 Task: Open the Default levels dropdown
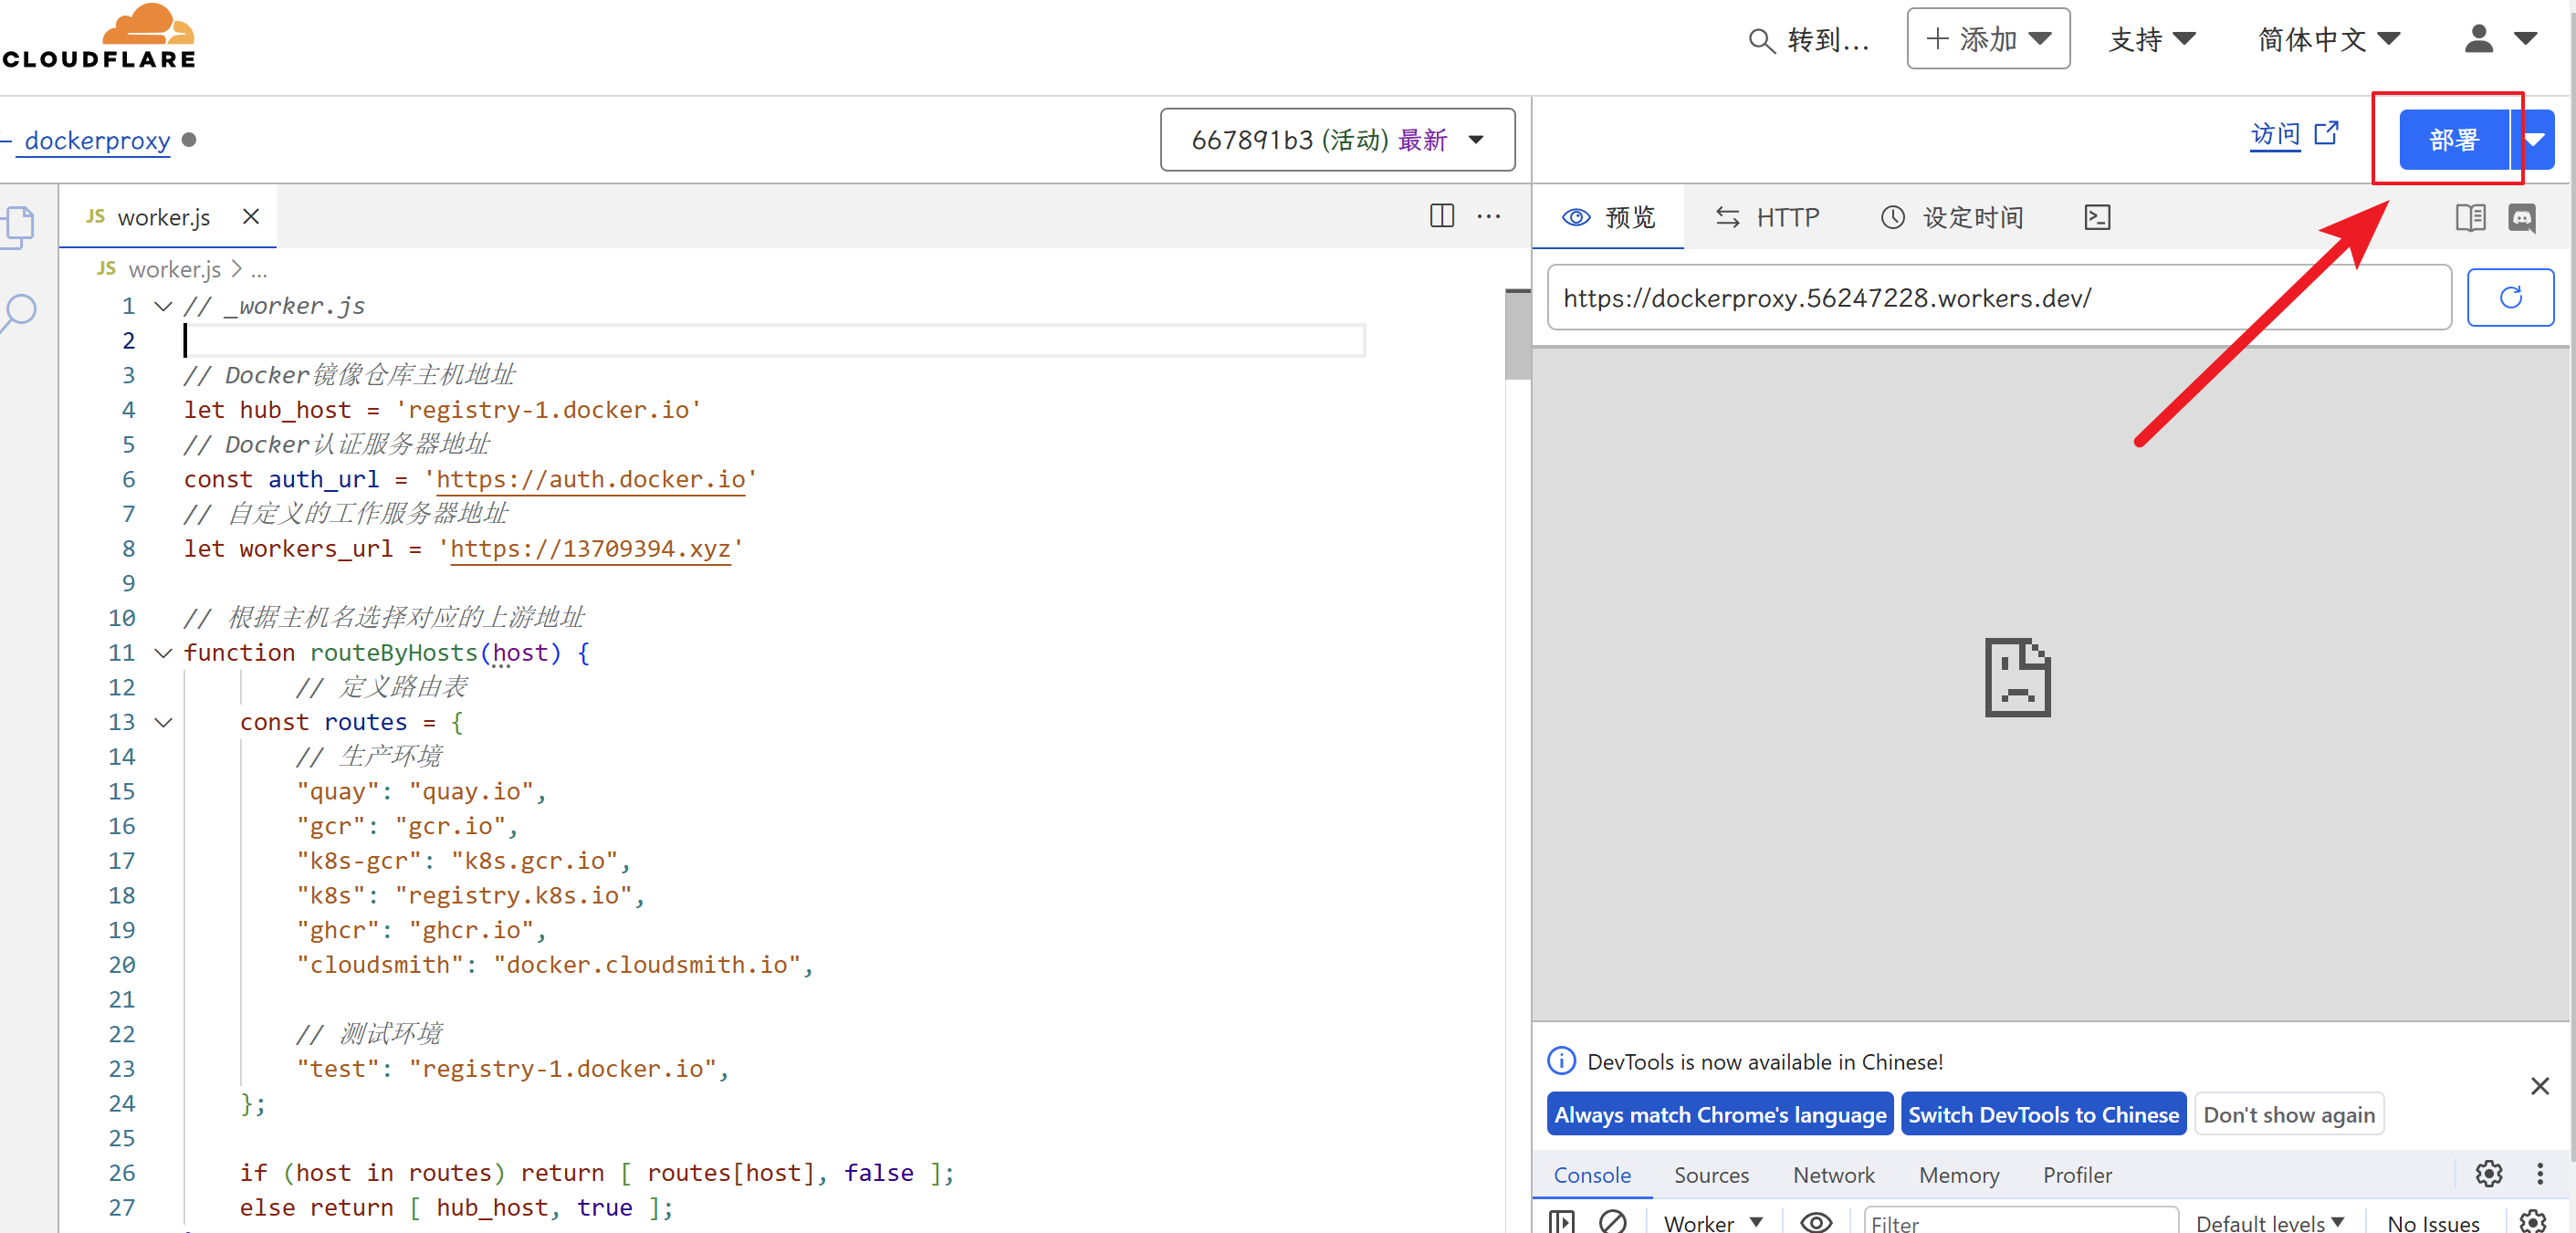(2269, 1222)
